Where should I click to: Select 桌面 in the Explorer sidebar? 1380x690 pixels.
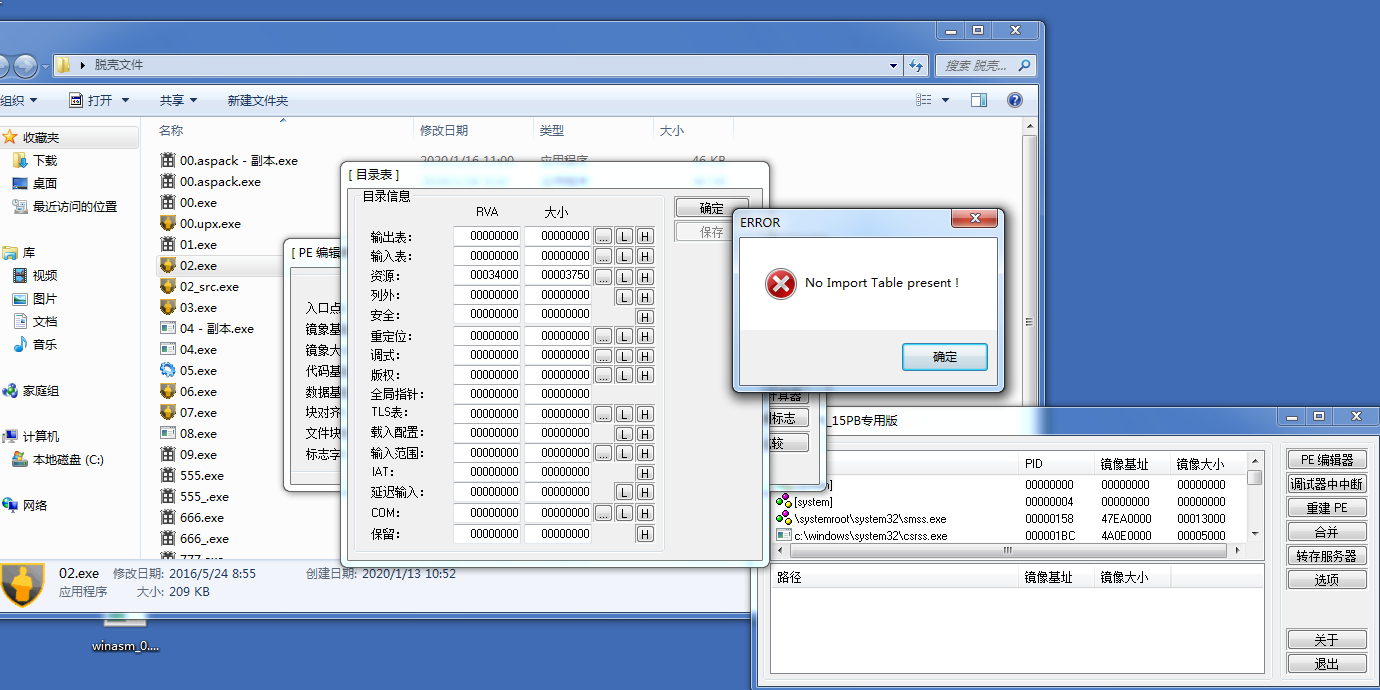(45, 183)
